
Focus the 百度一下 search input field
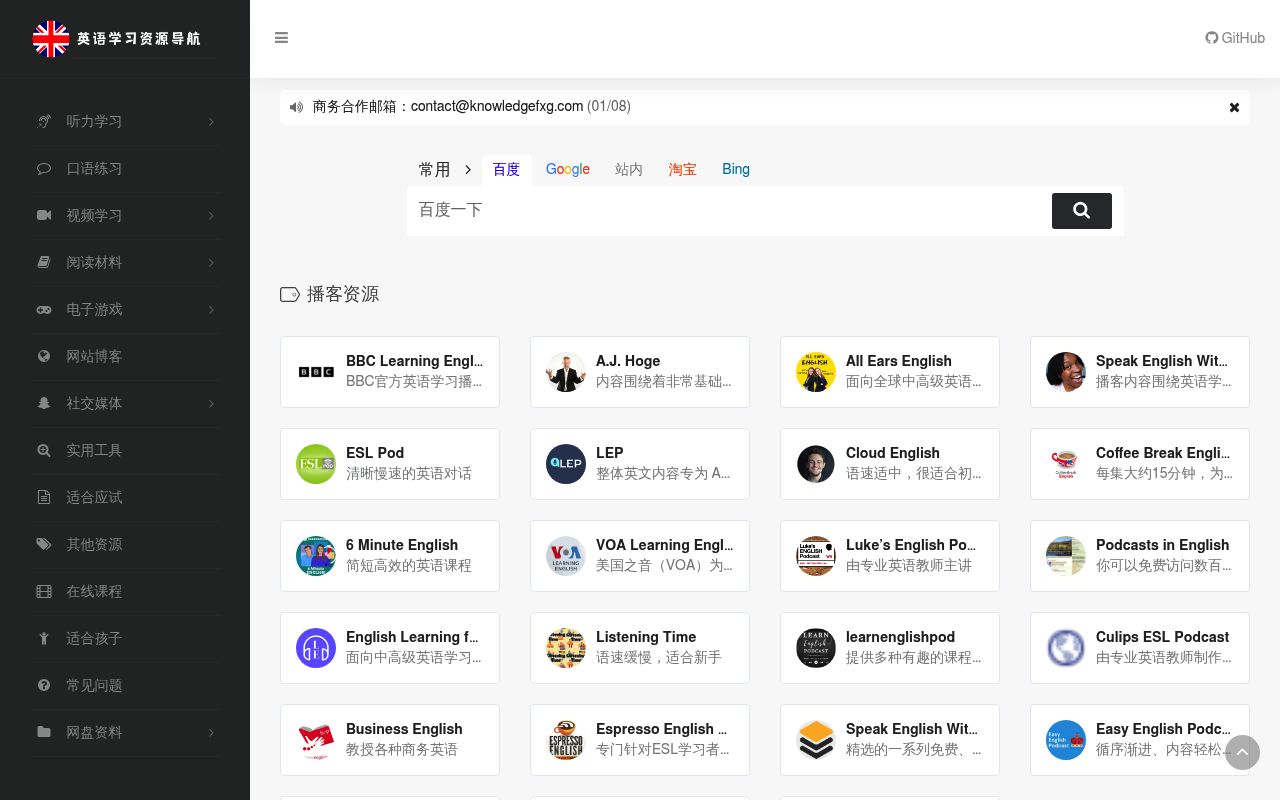(x=729, y=211)
